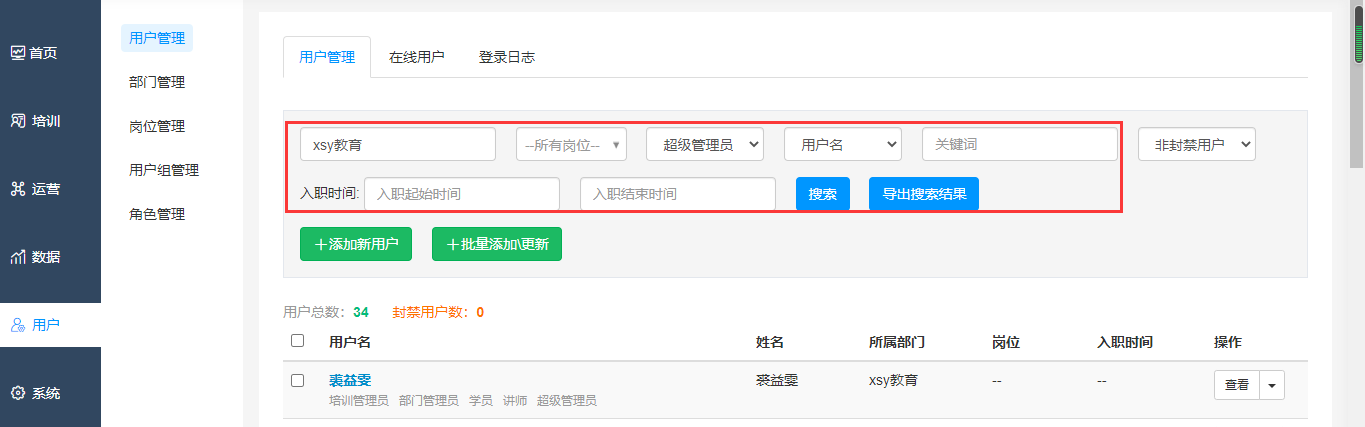This screenshot has width=1365, height=427.
Task: Select the 运营 operations icon
Action: point(17,189)
